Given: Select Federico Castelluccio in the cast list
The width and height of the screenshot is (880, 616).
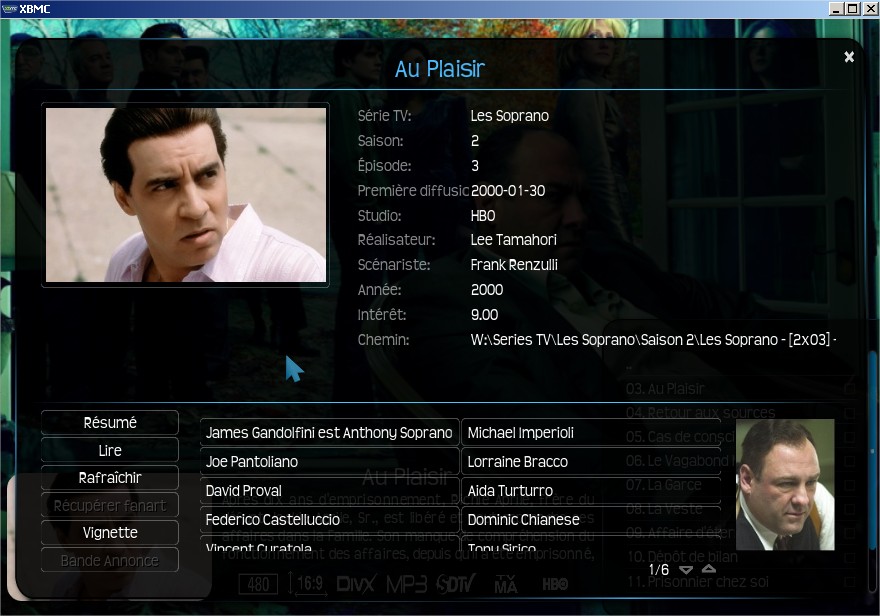Looking at the screenshot, I should pos(329,520).
